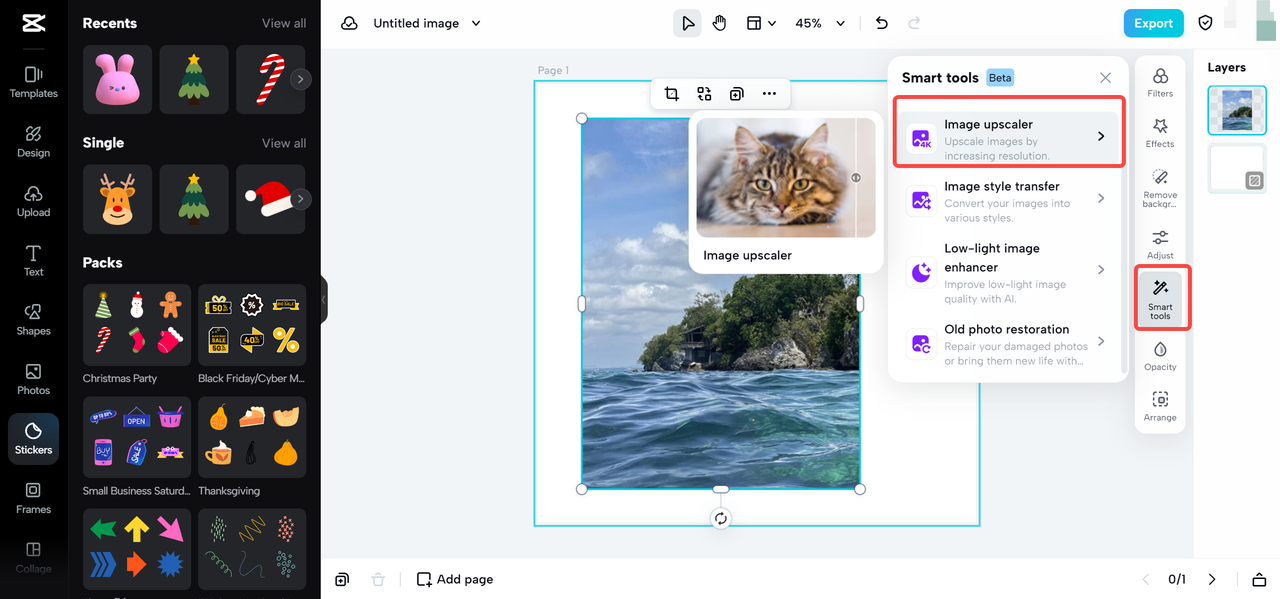The height and width of the screenshot is (599, 1280).
Task: Open the Templates sidebar panel
Action: click(x=33, y=82)
